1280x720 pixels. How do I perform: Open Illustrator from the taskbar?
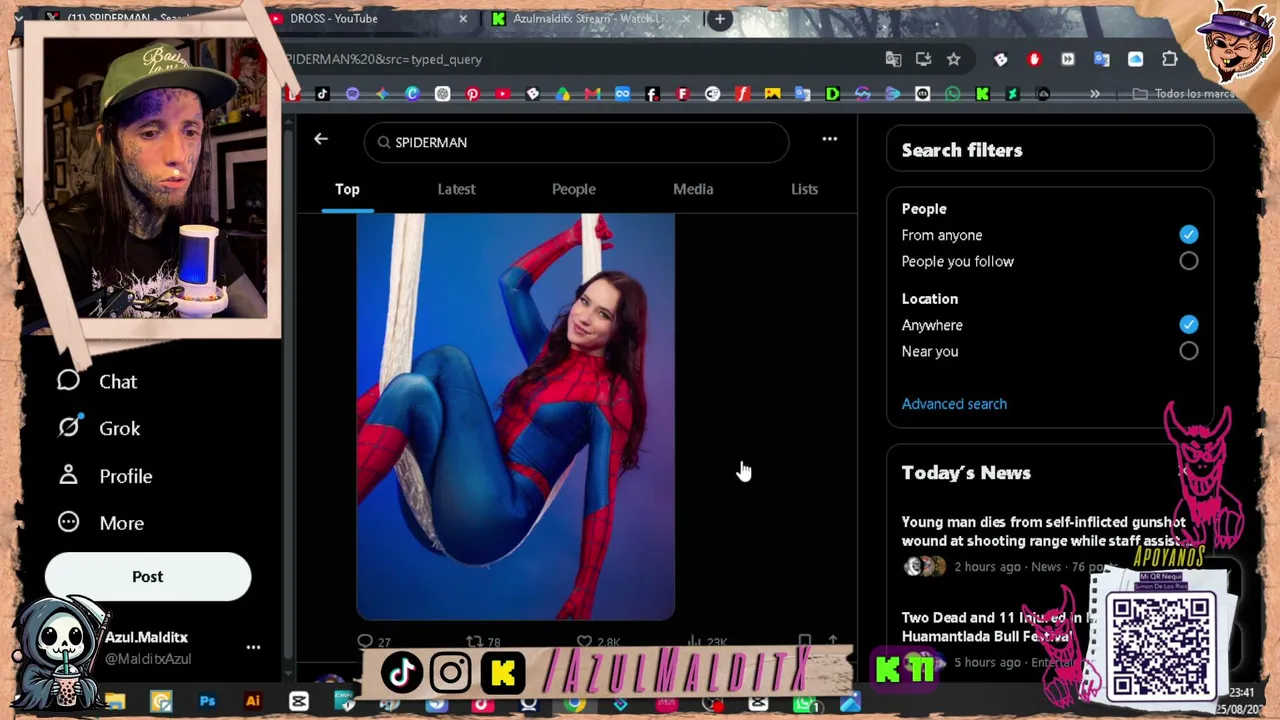253,702
